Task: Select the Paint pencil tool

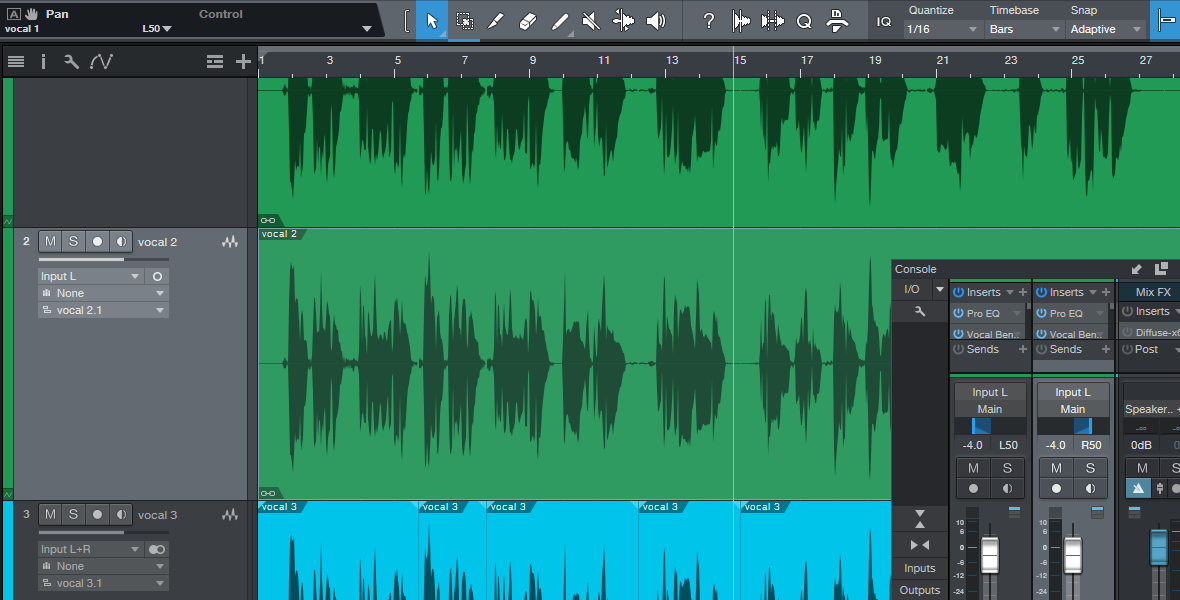Action: point(560,20)
